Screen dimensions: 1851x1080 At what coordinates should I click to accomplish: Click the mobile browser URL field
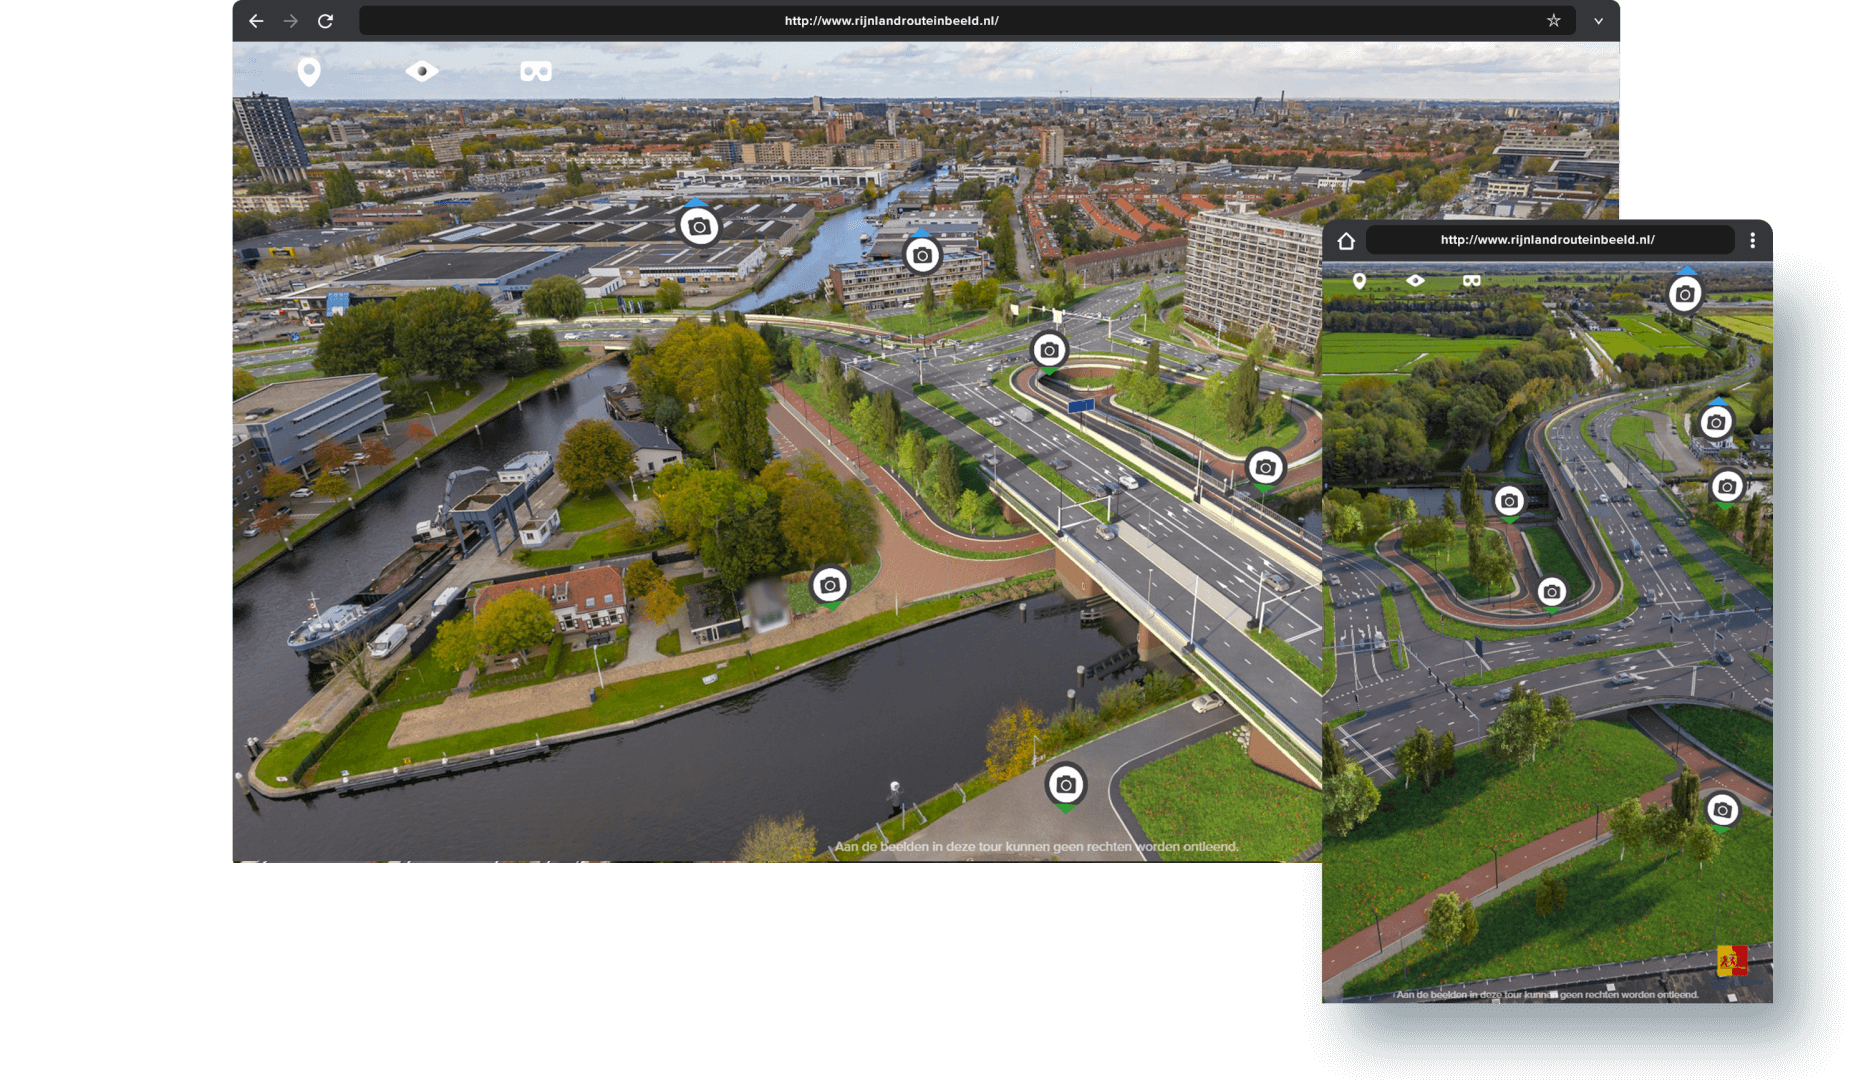[x=1547, y=240]
